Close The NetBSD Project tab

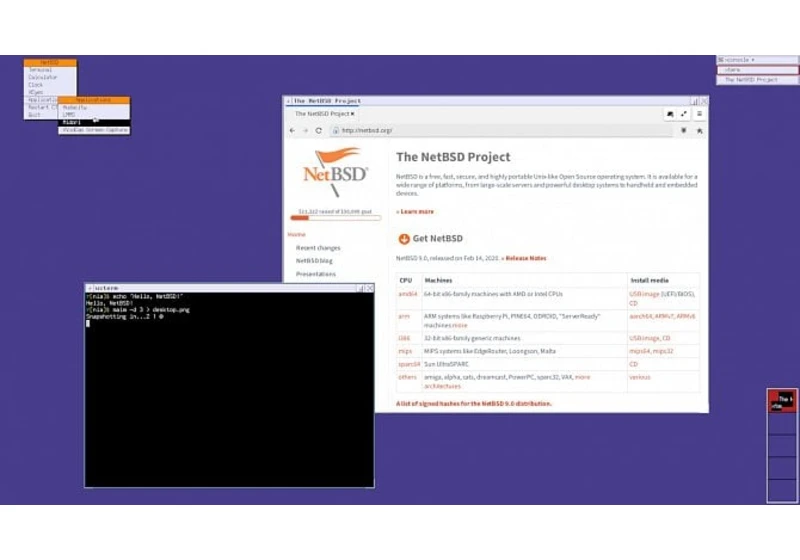[x=353, y=114]
